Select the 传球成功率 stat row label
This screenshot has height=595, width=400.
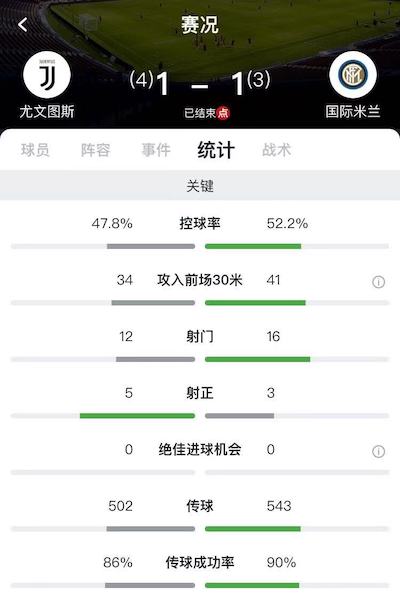coord(200,562)
